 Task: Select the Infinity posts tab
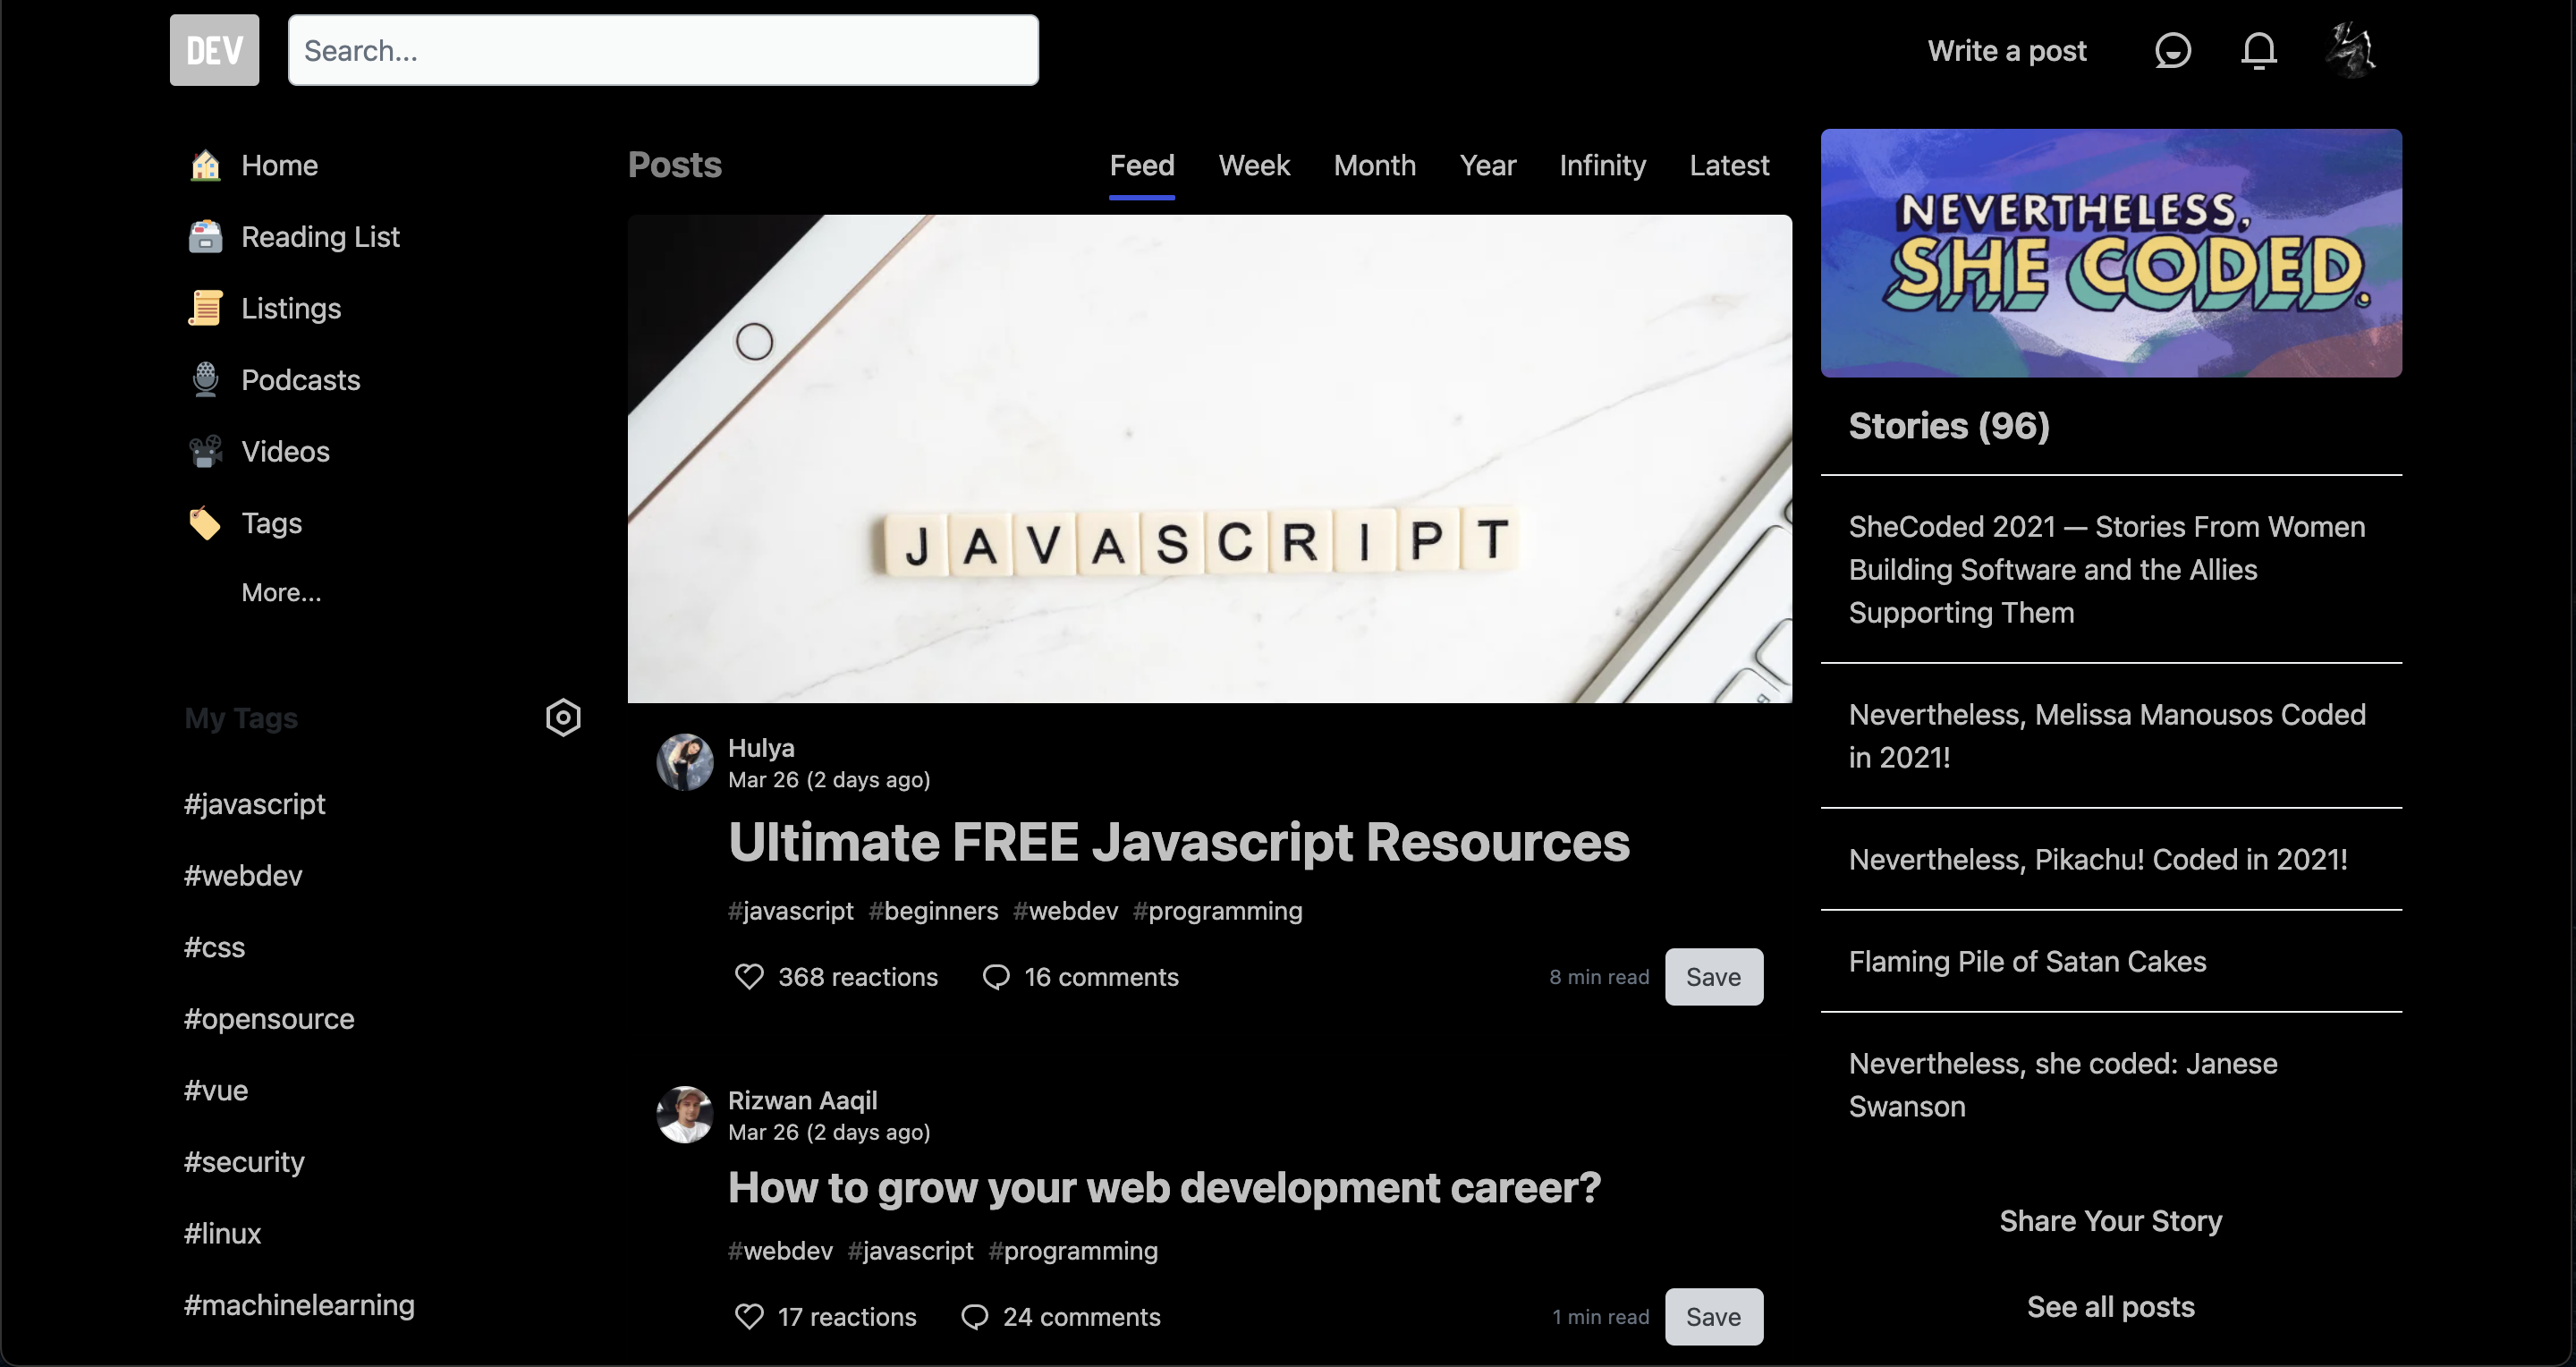coord(1602,165)
